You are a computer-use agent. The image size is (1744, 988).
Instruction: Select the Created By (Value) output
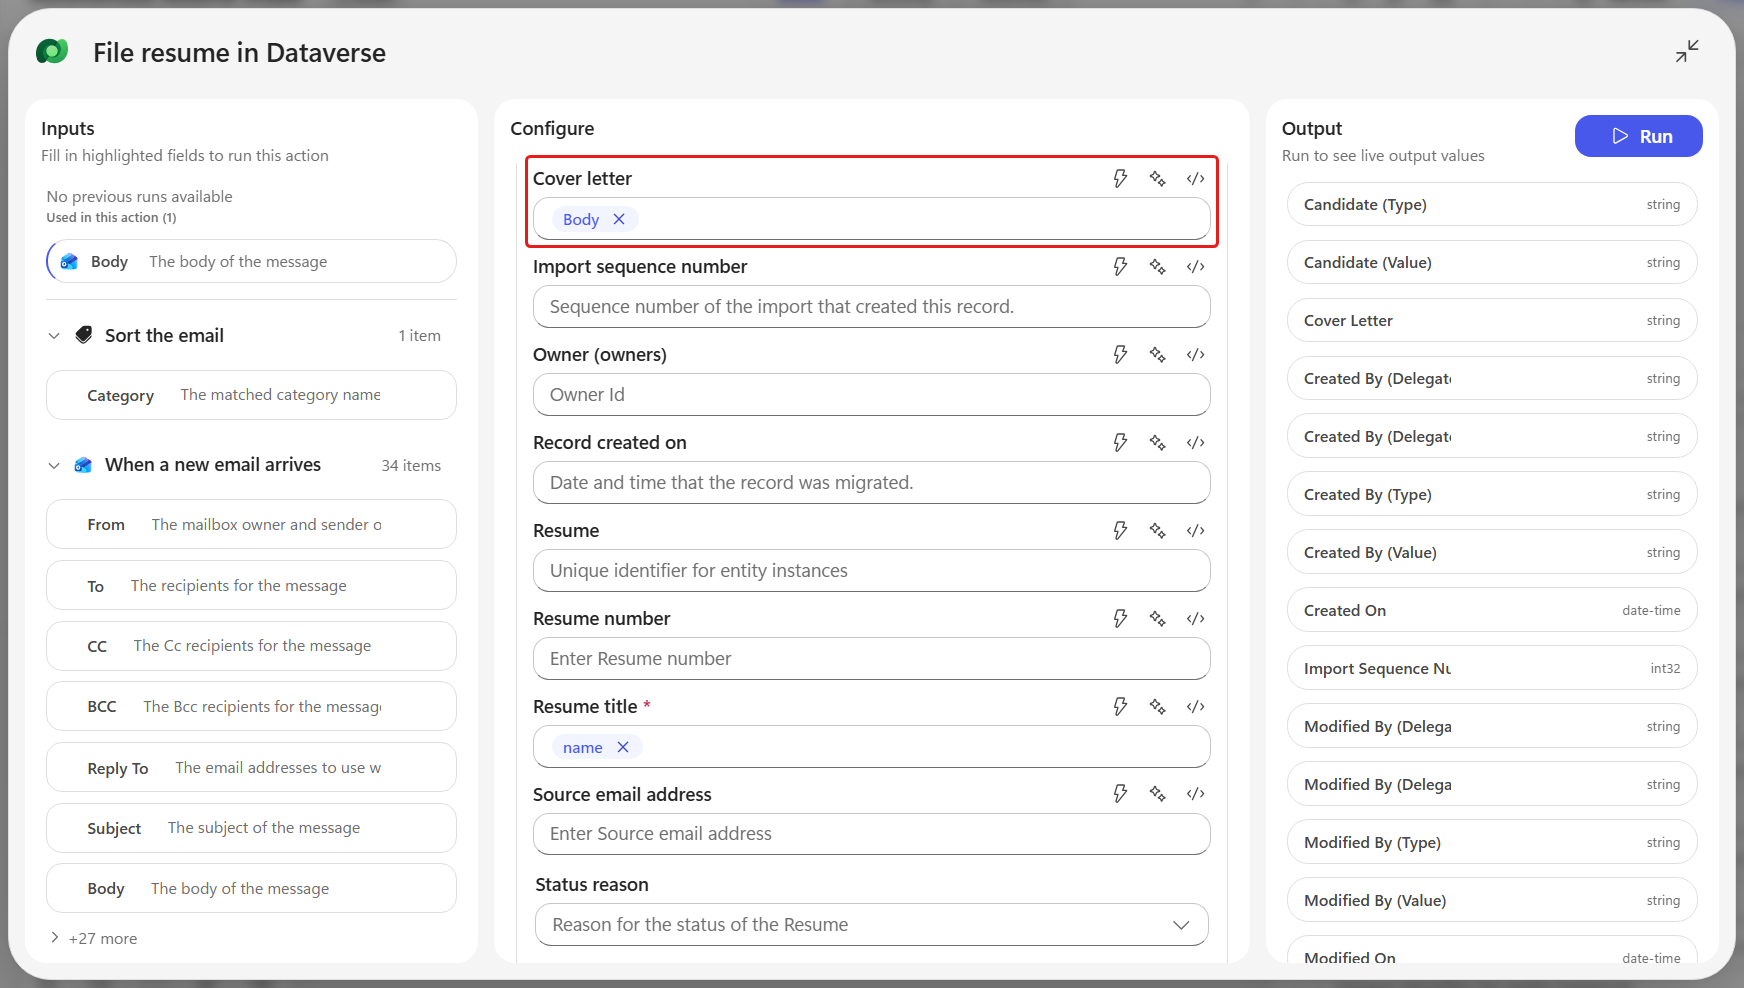1492,552
